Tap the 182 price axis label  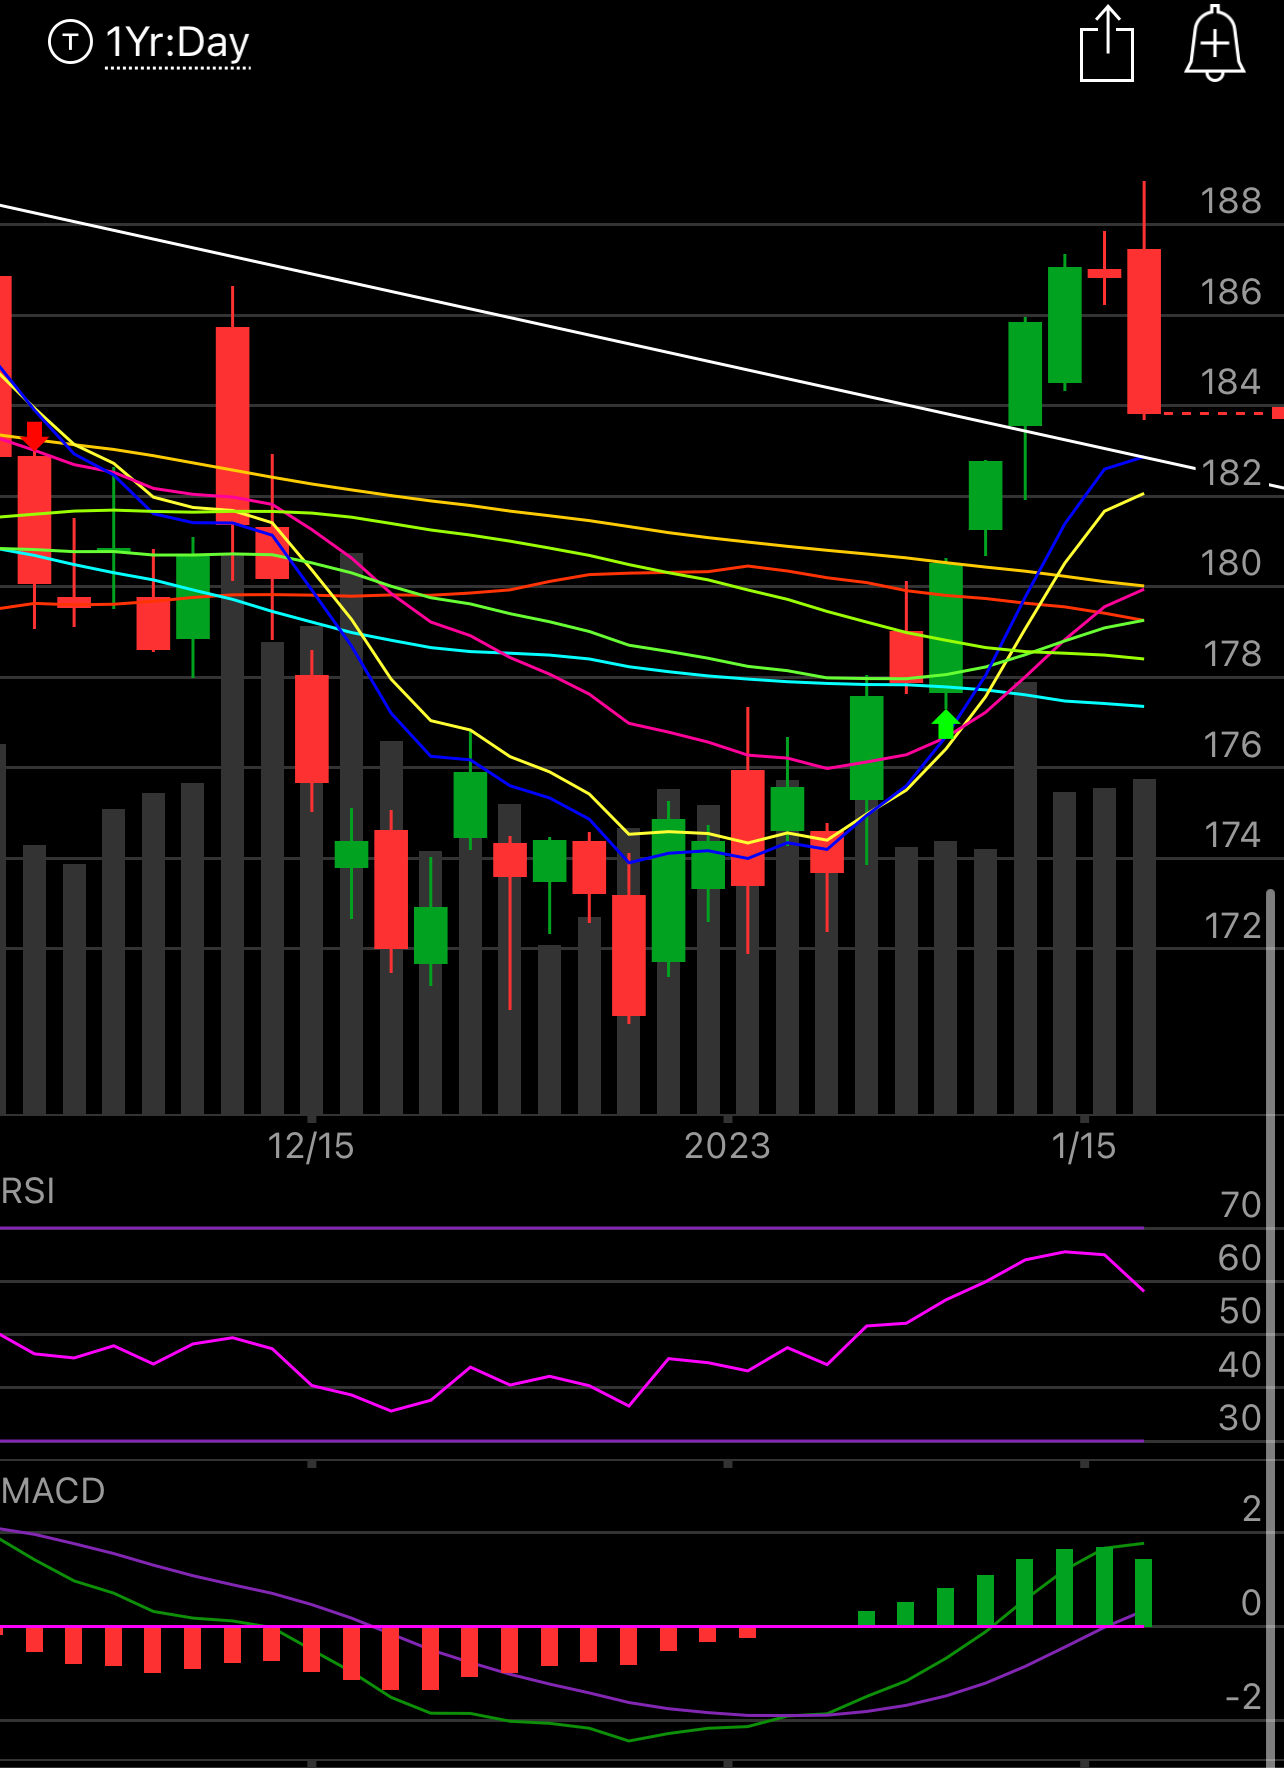click(x=1231, y=473)
